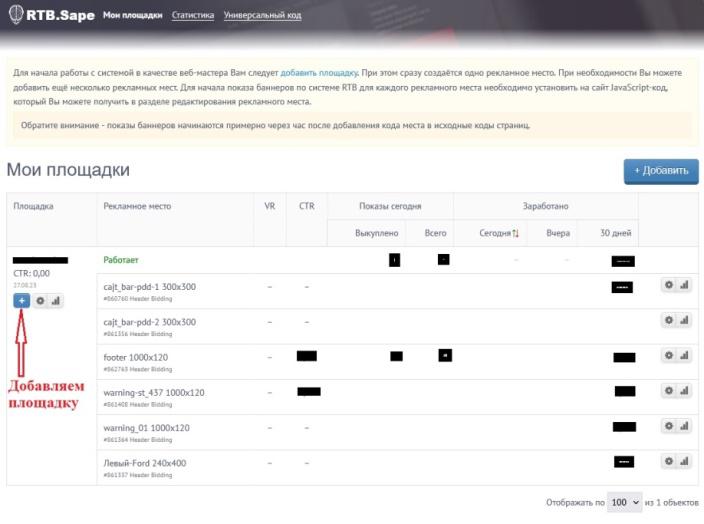Click the CTR: 0,00 site value

coord(31,273)
